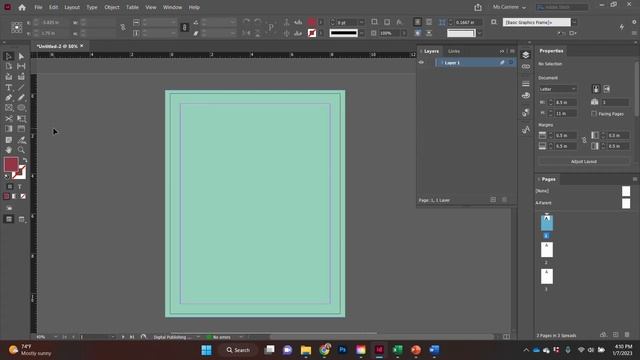Screen dimensions: 640x360
Task: Select page 2 thumbnail in Pages panel
Action: 547,250
